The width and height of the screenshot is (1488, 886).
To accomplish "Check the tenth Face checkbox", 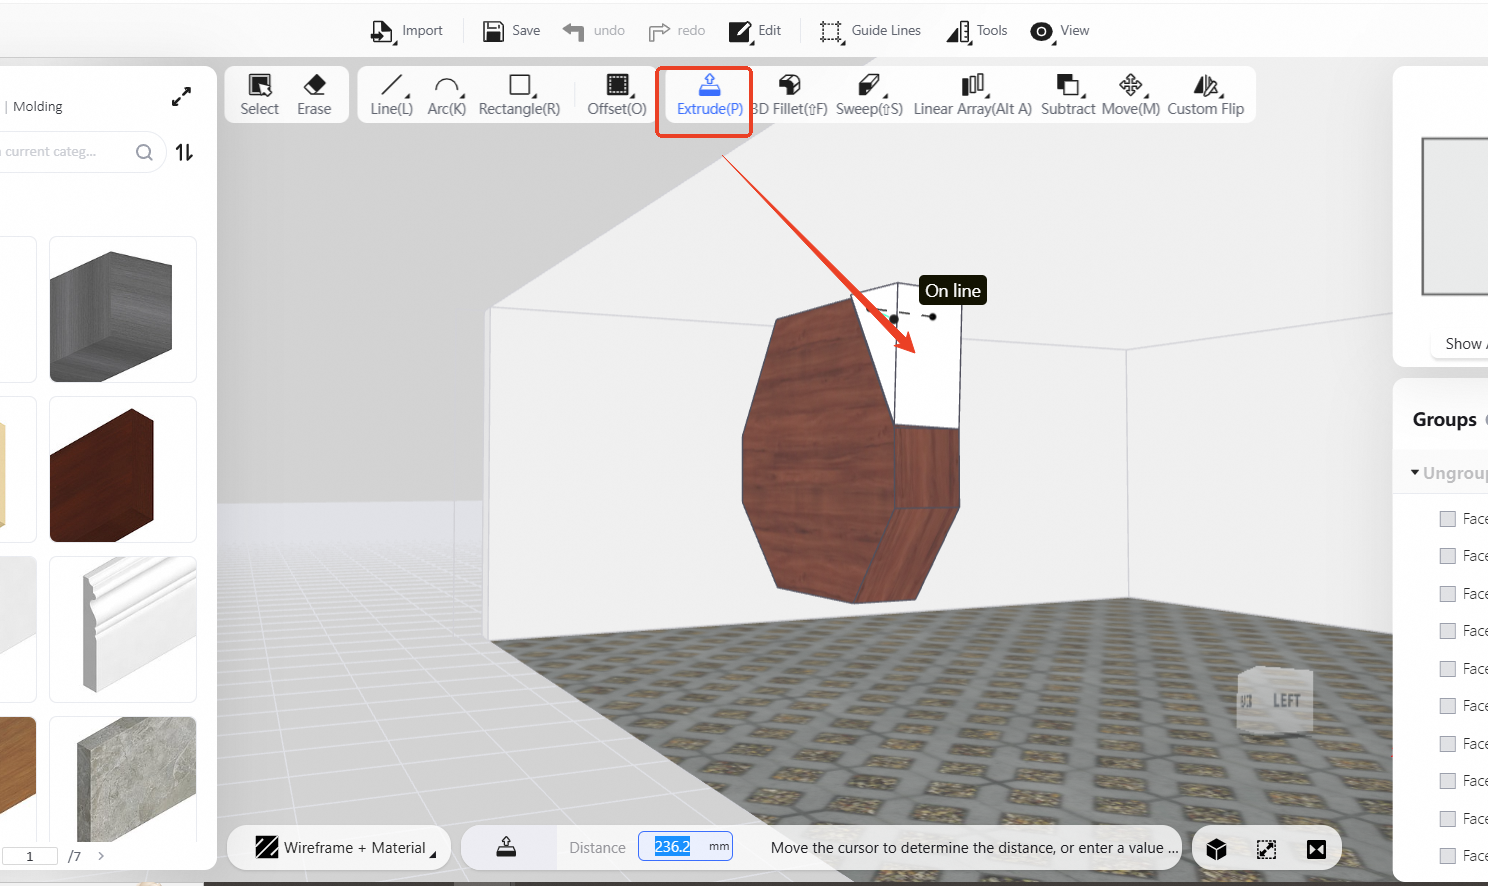I will (1447, 856).
